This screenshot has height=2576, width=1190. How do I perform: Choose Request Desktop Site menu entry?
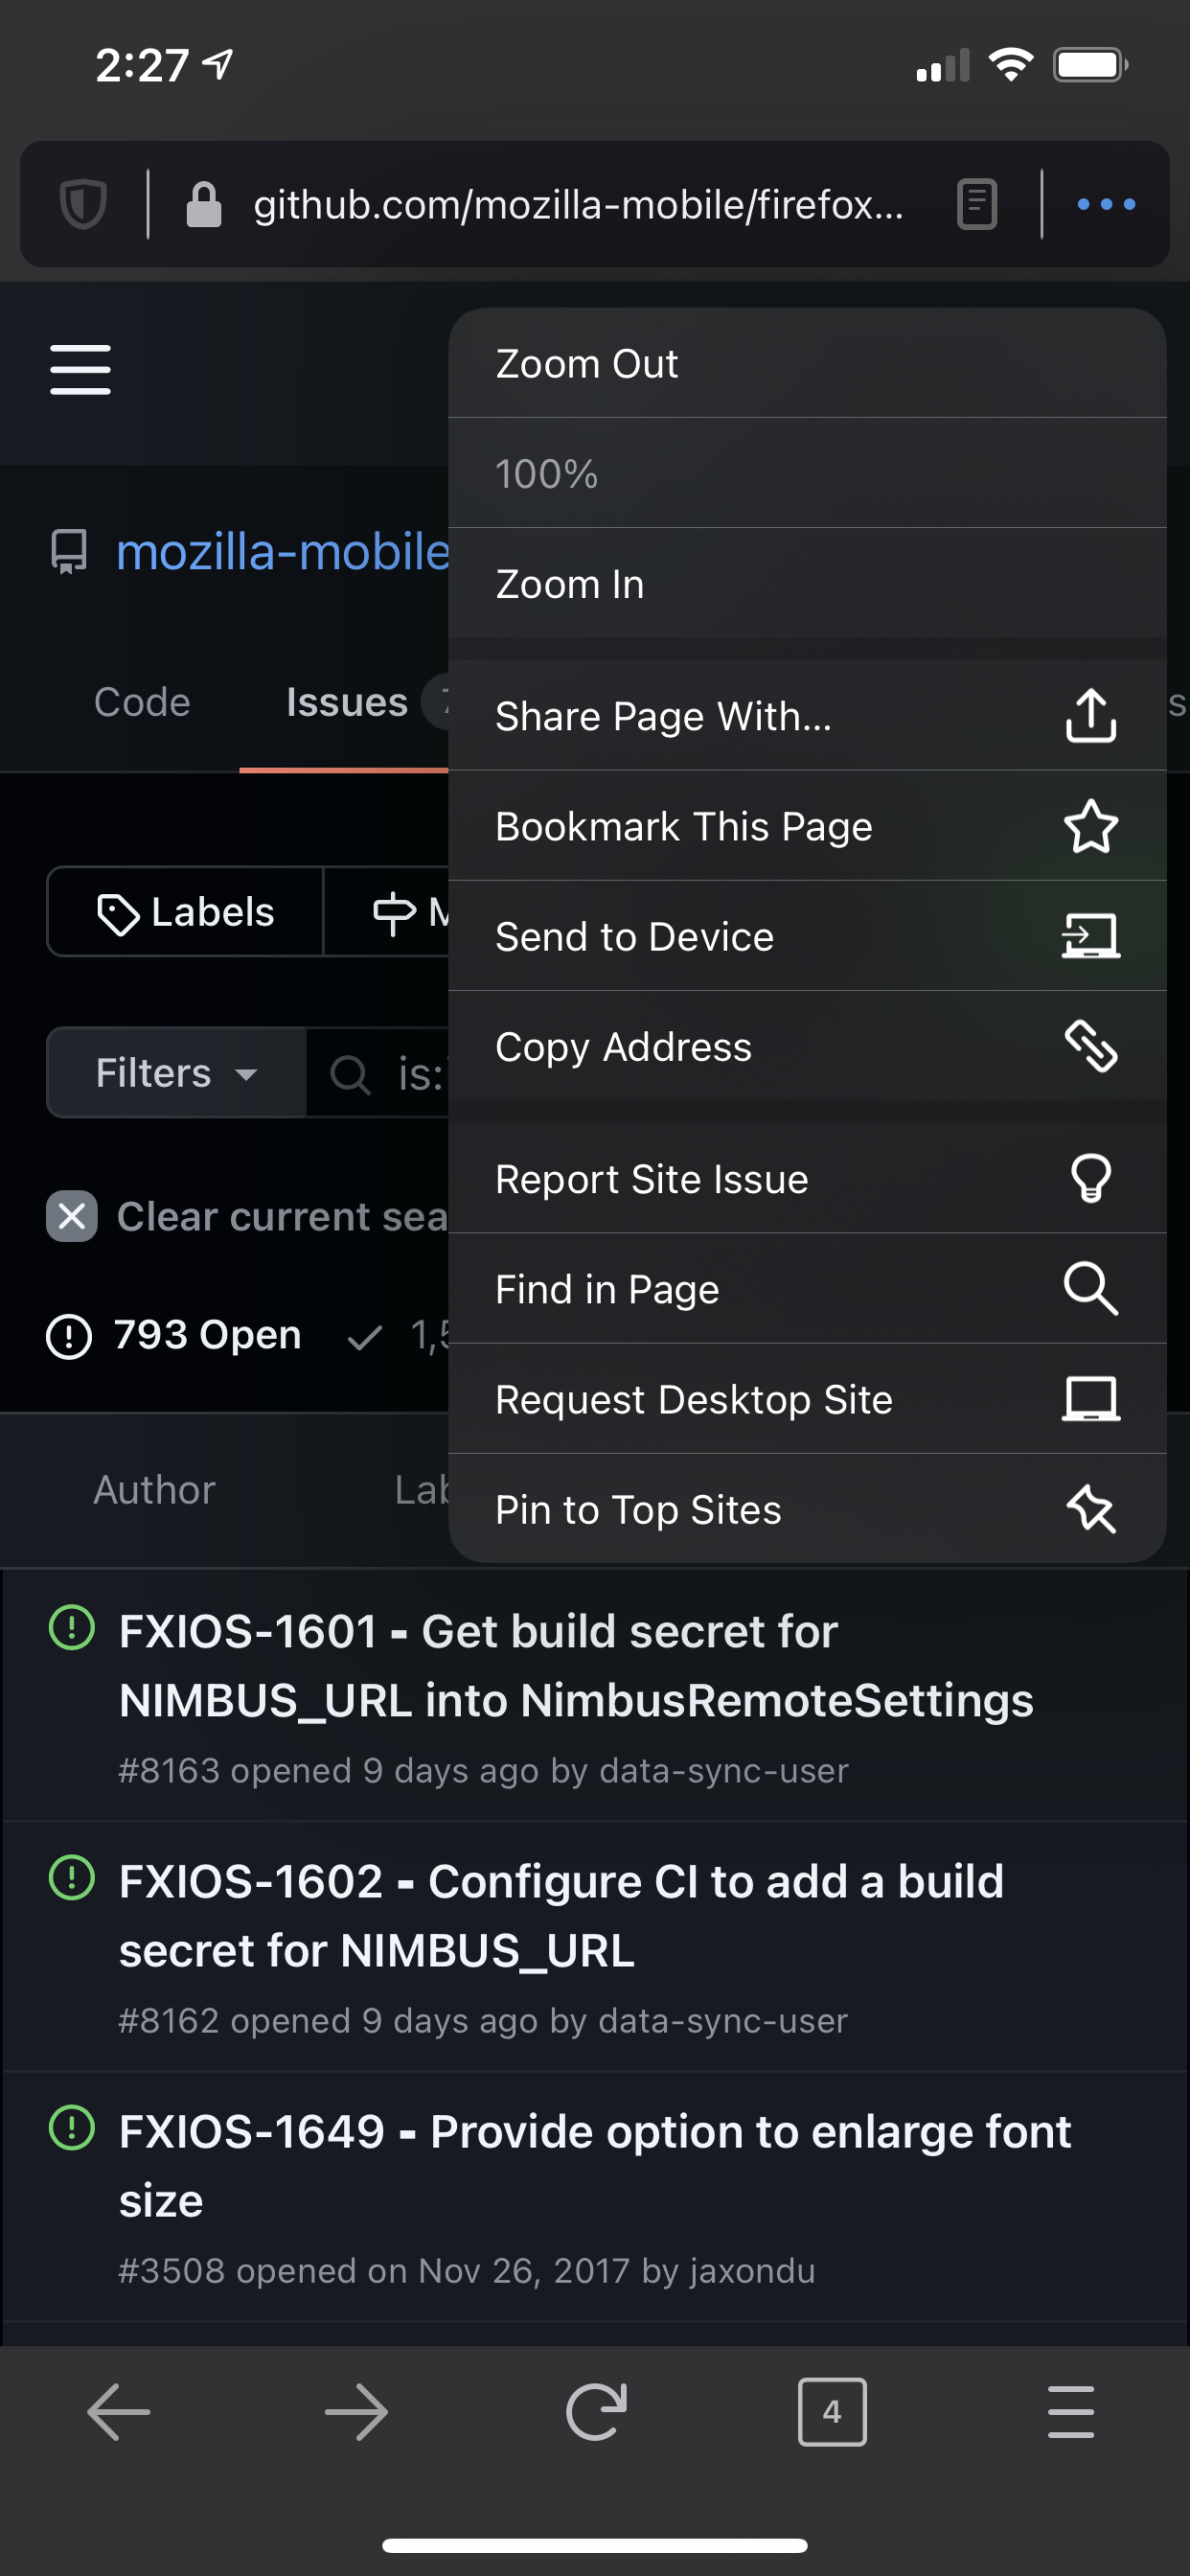807,1398
